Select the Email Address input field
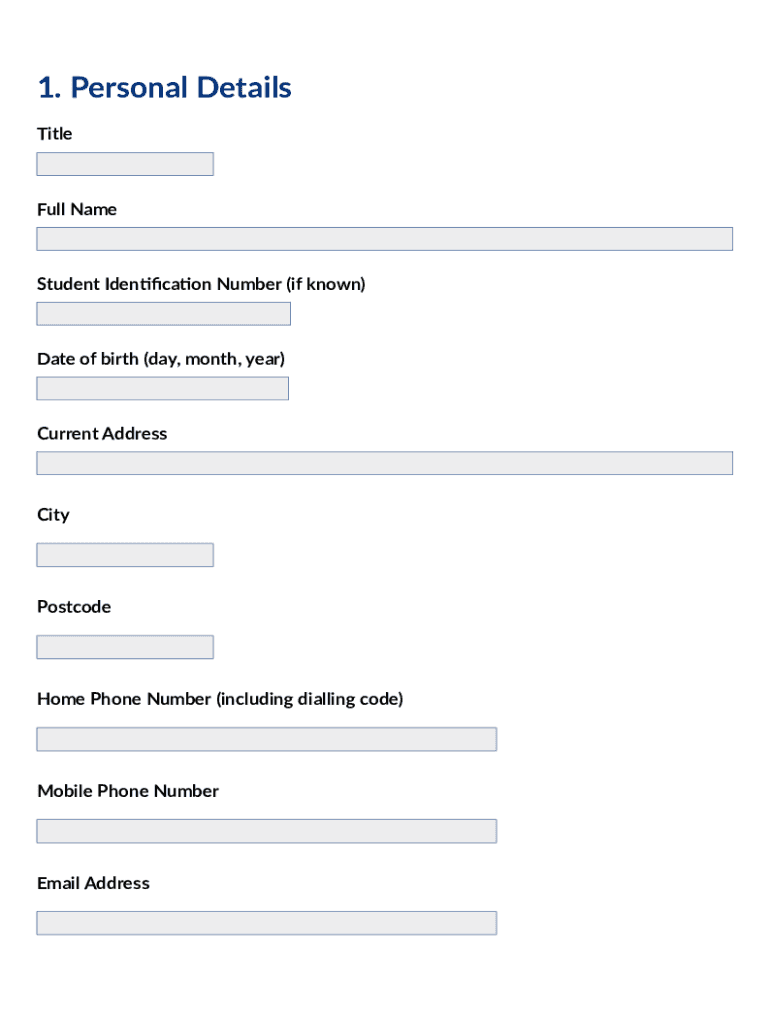770x1024 pixels. pyautogui.click(x=266, y=923)
